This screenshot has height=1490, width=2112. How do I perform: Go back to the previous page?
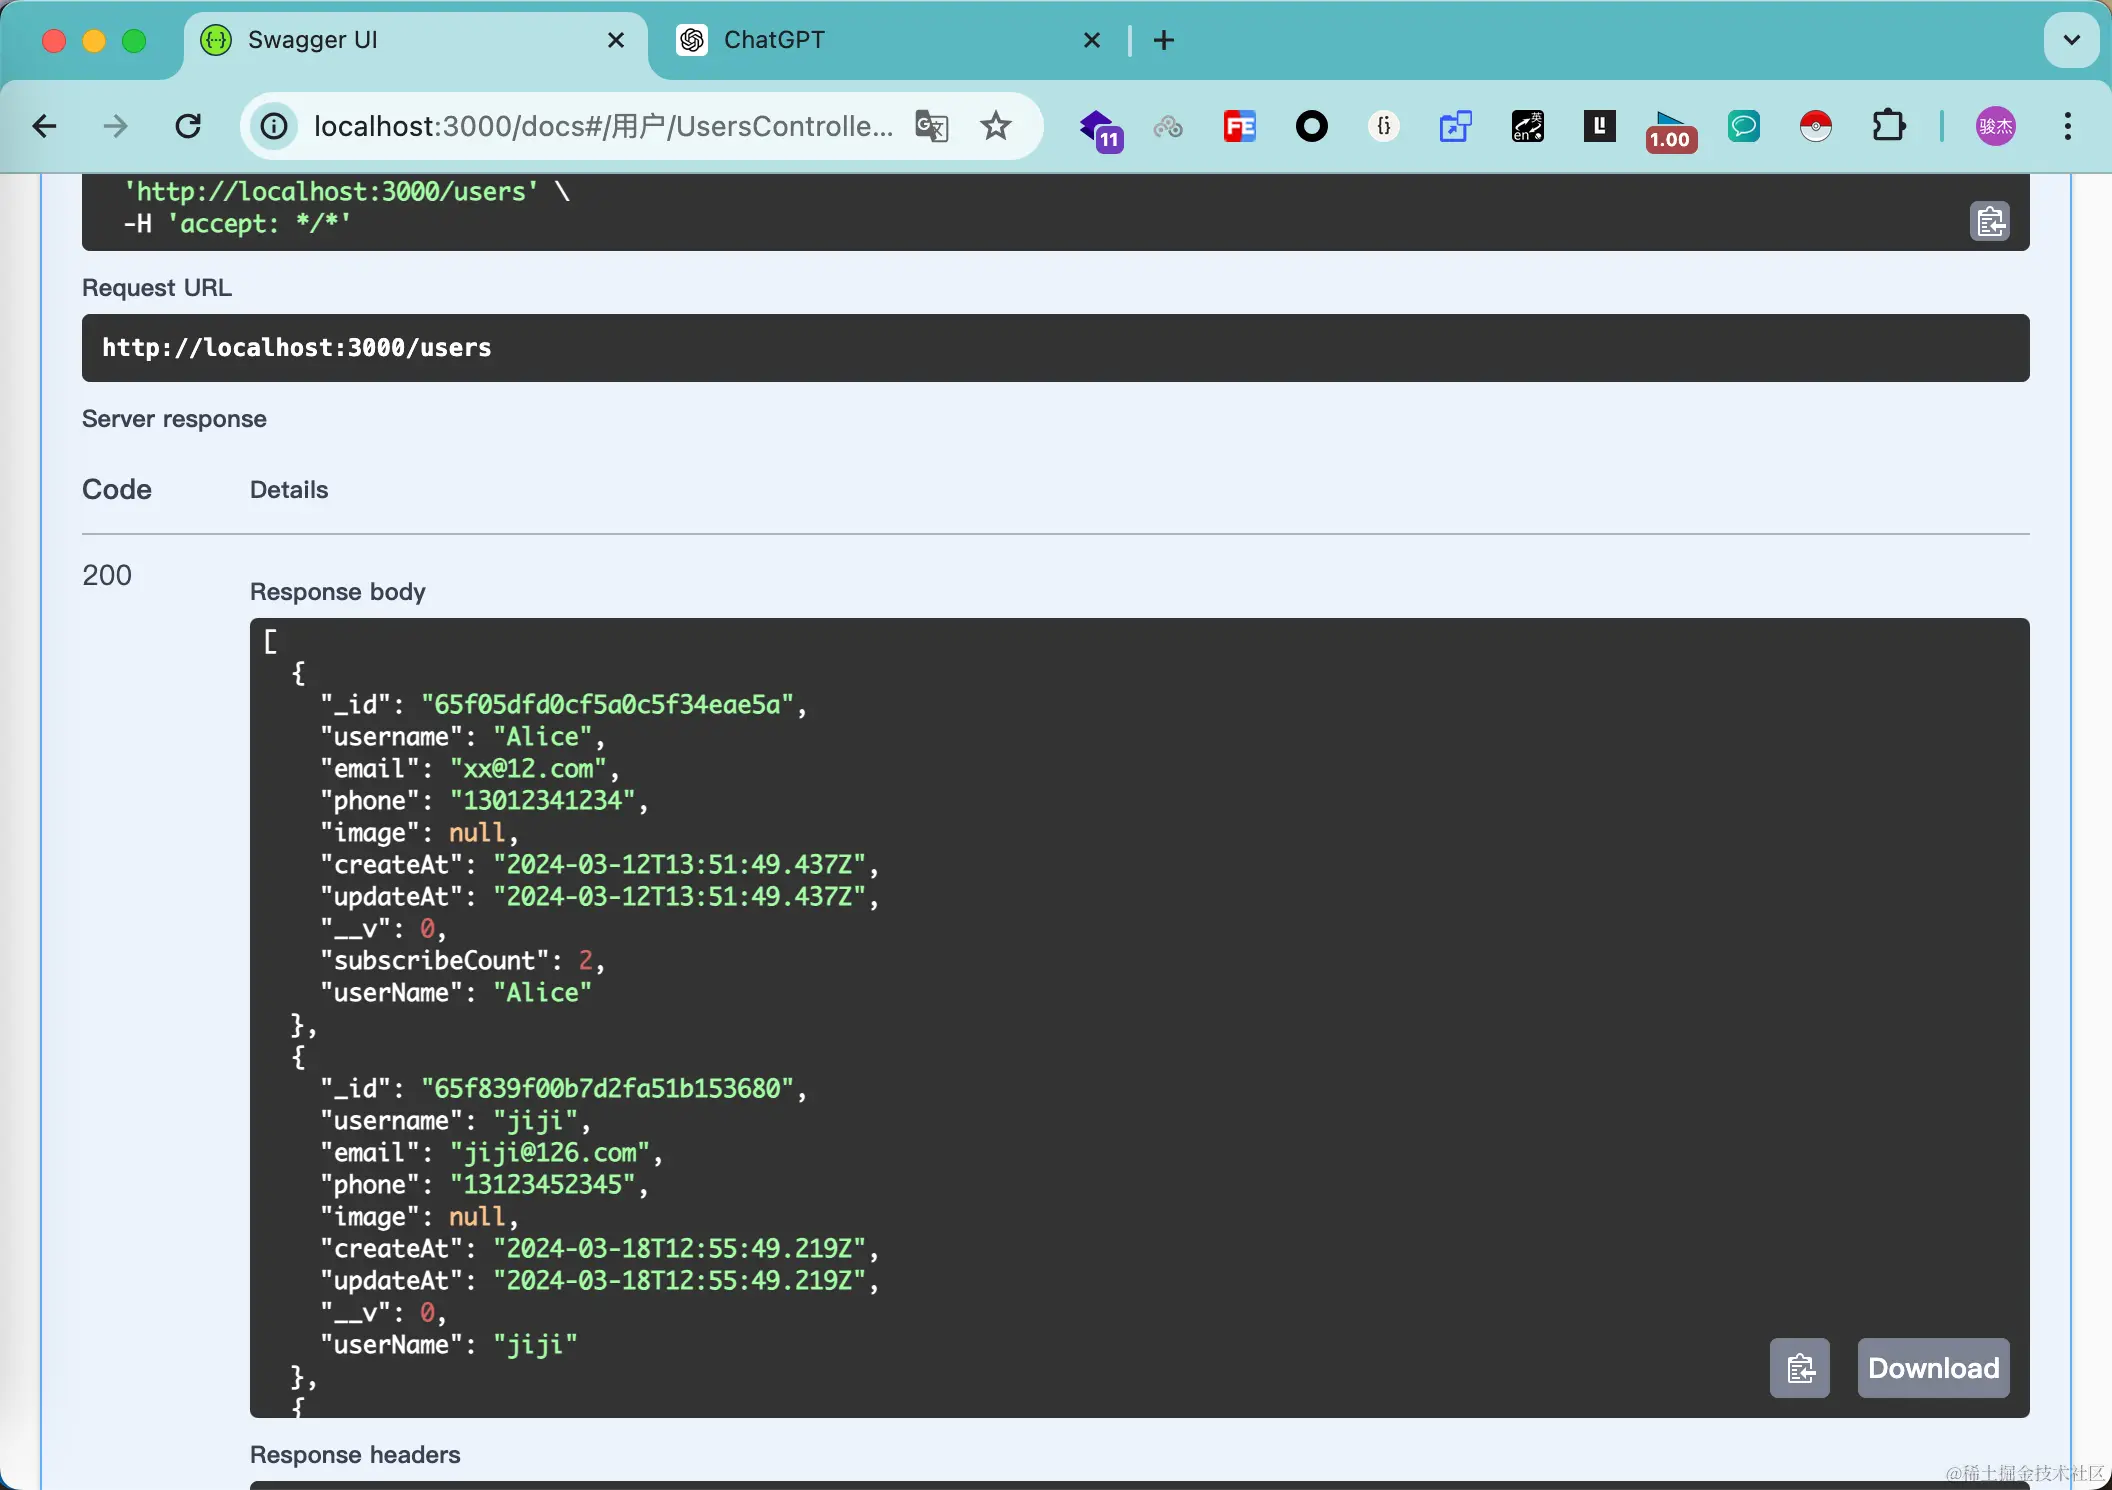(44, 126)
